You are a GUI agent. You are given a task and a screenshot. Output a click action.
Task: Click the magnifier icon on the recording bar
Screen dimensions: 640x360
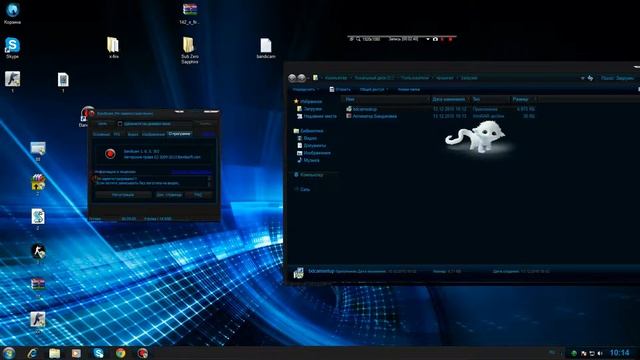[358, 39]
